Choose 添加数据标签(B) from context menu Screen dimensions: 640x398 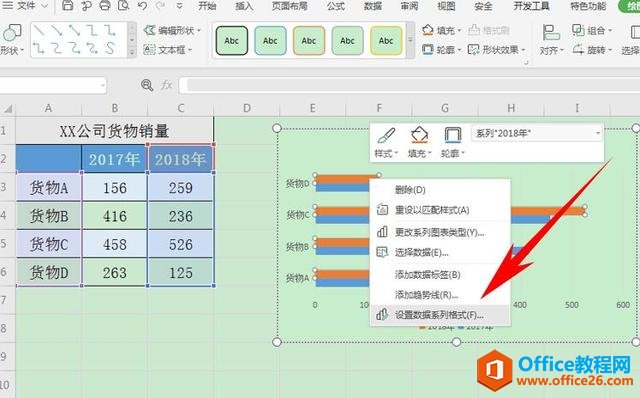pos(440,274)
